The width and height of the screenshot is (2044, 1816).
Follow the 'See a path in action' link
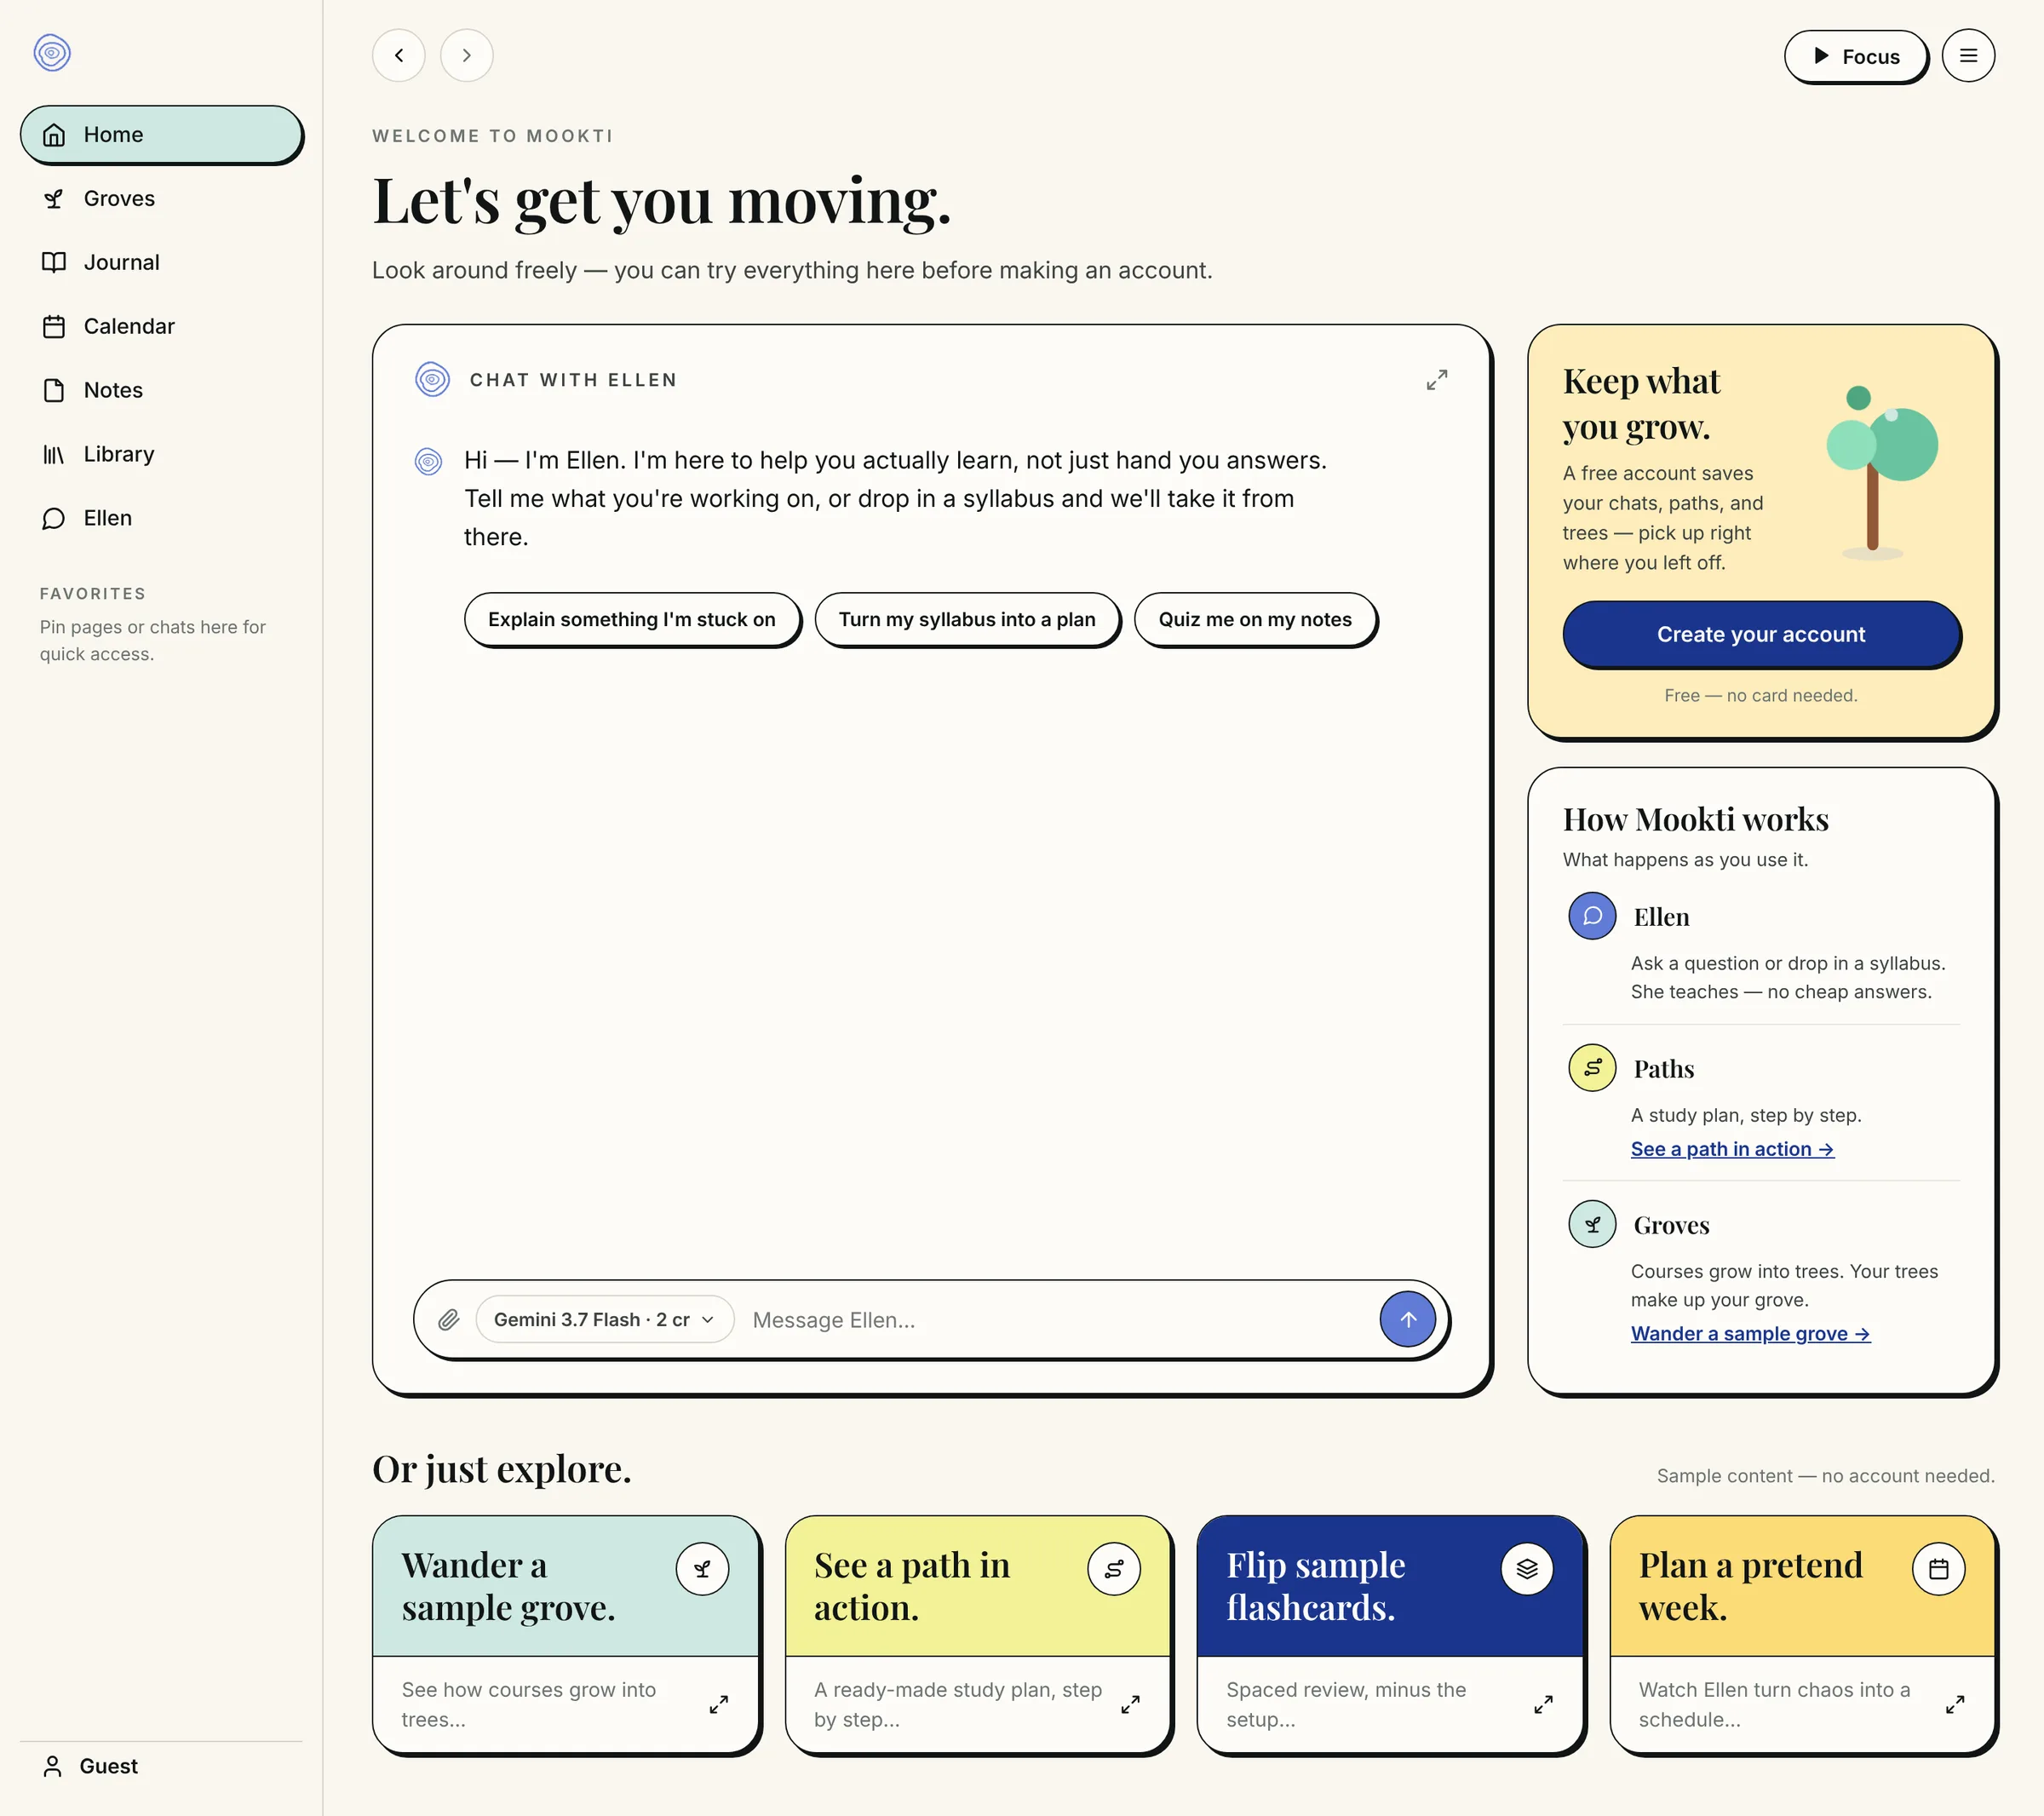1732,1149
